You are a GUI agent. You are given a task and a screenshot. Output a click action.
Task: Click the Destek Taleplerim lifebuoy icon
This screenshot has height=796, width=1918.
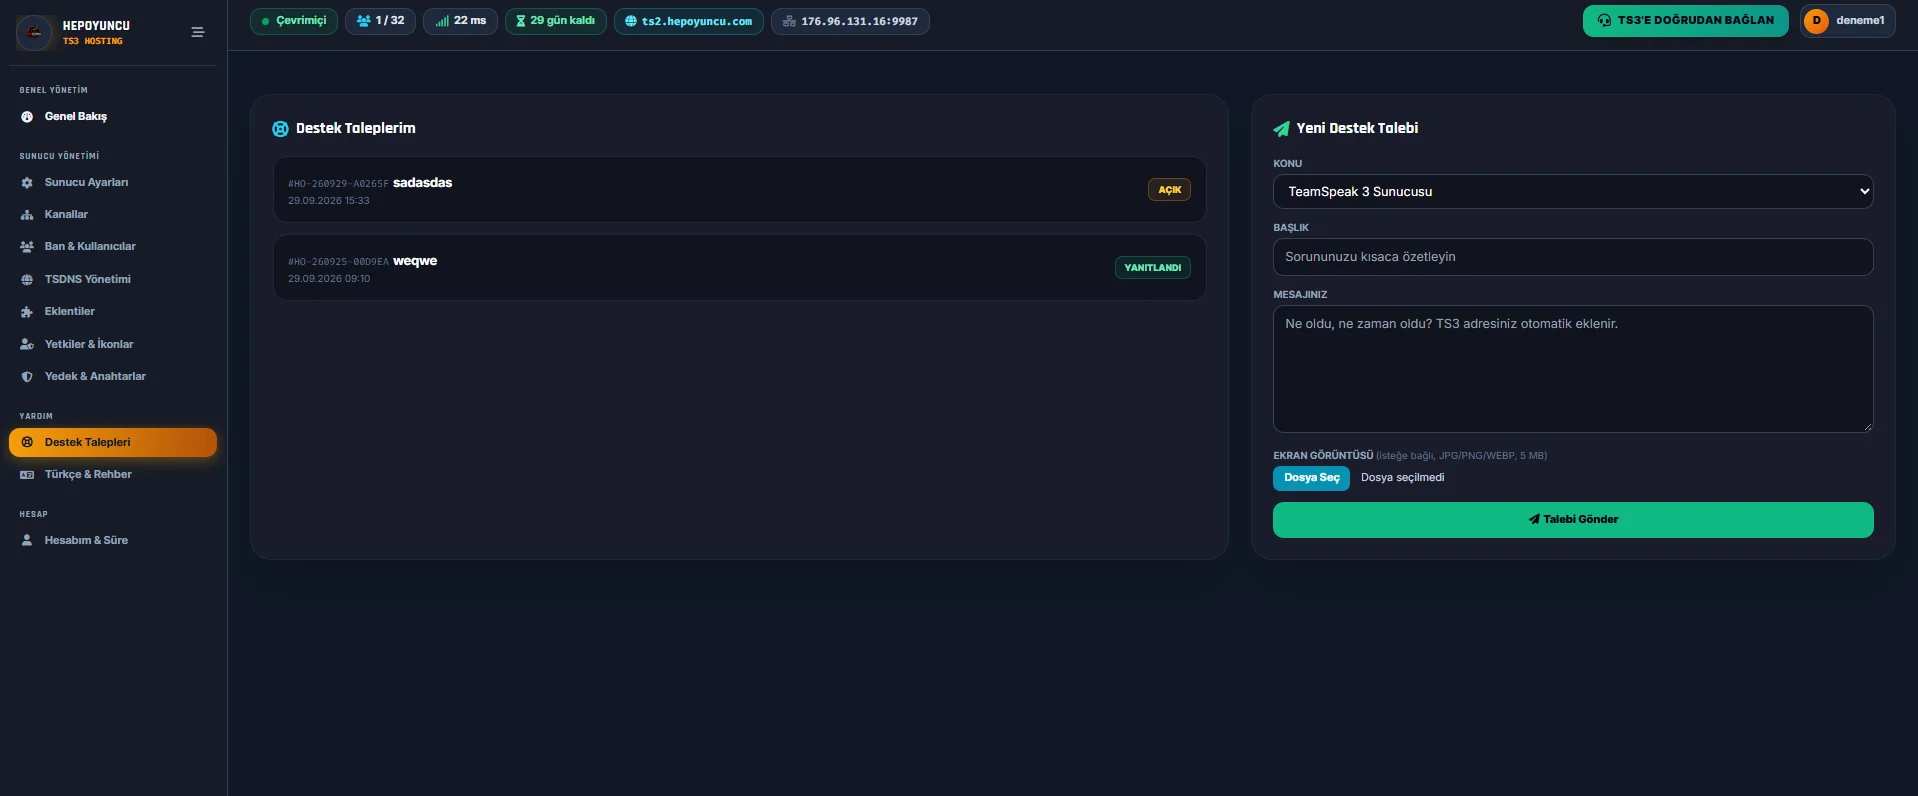tap(280, 129)
